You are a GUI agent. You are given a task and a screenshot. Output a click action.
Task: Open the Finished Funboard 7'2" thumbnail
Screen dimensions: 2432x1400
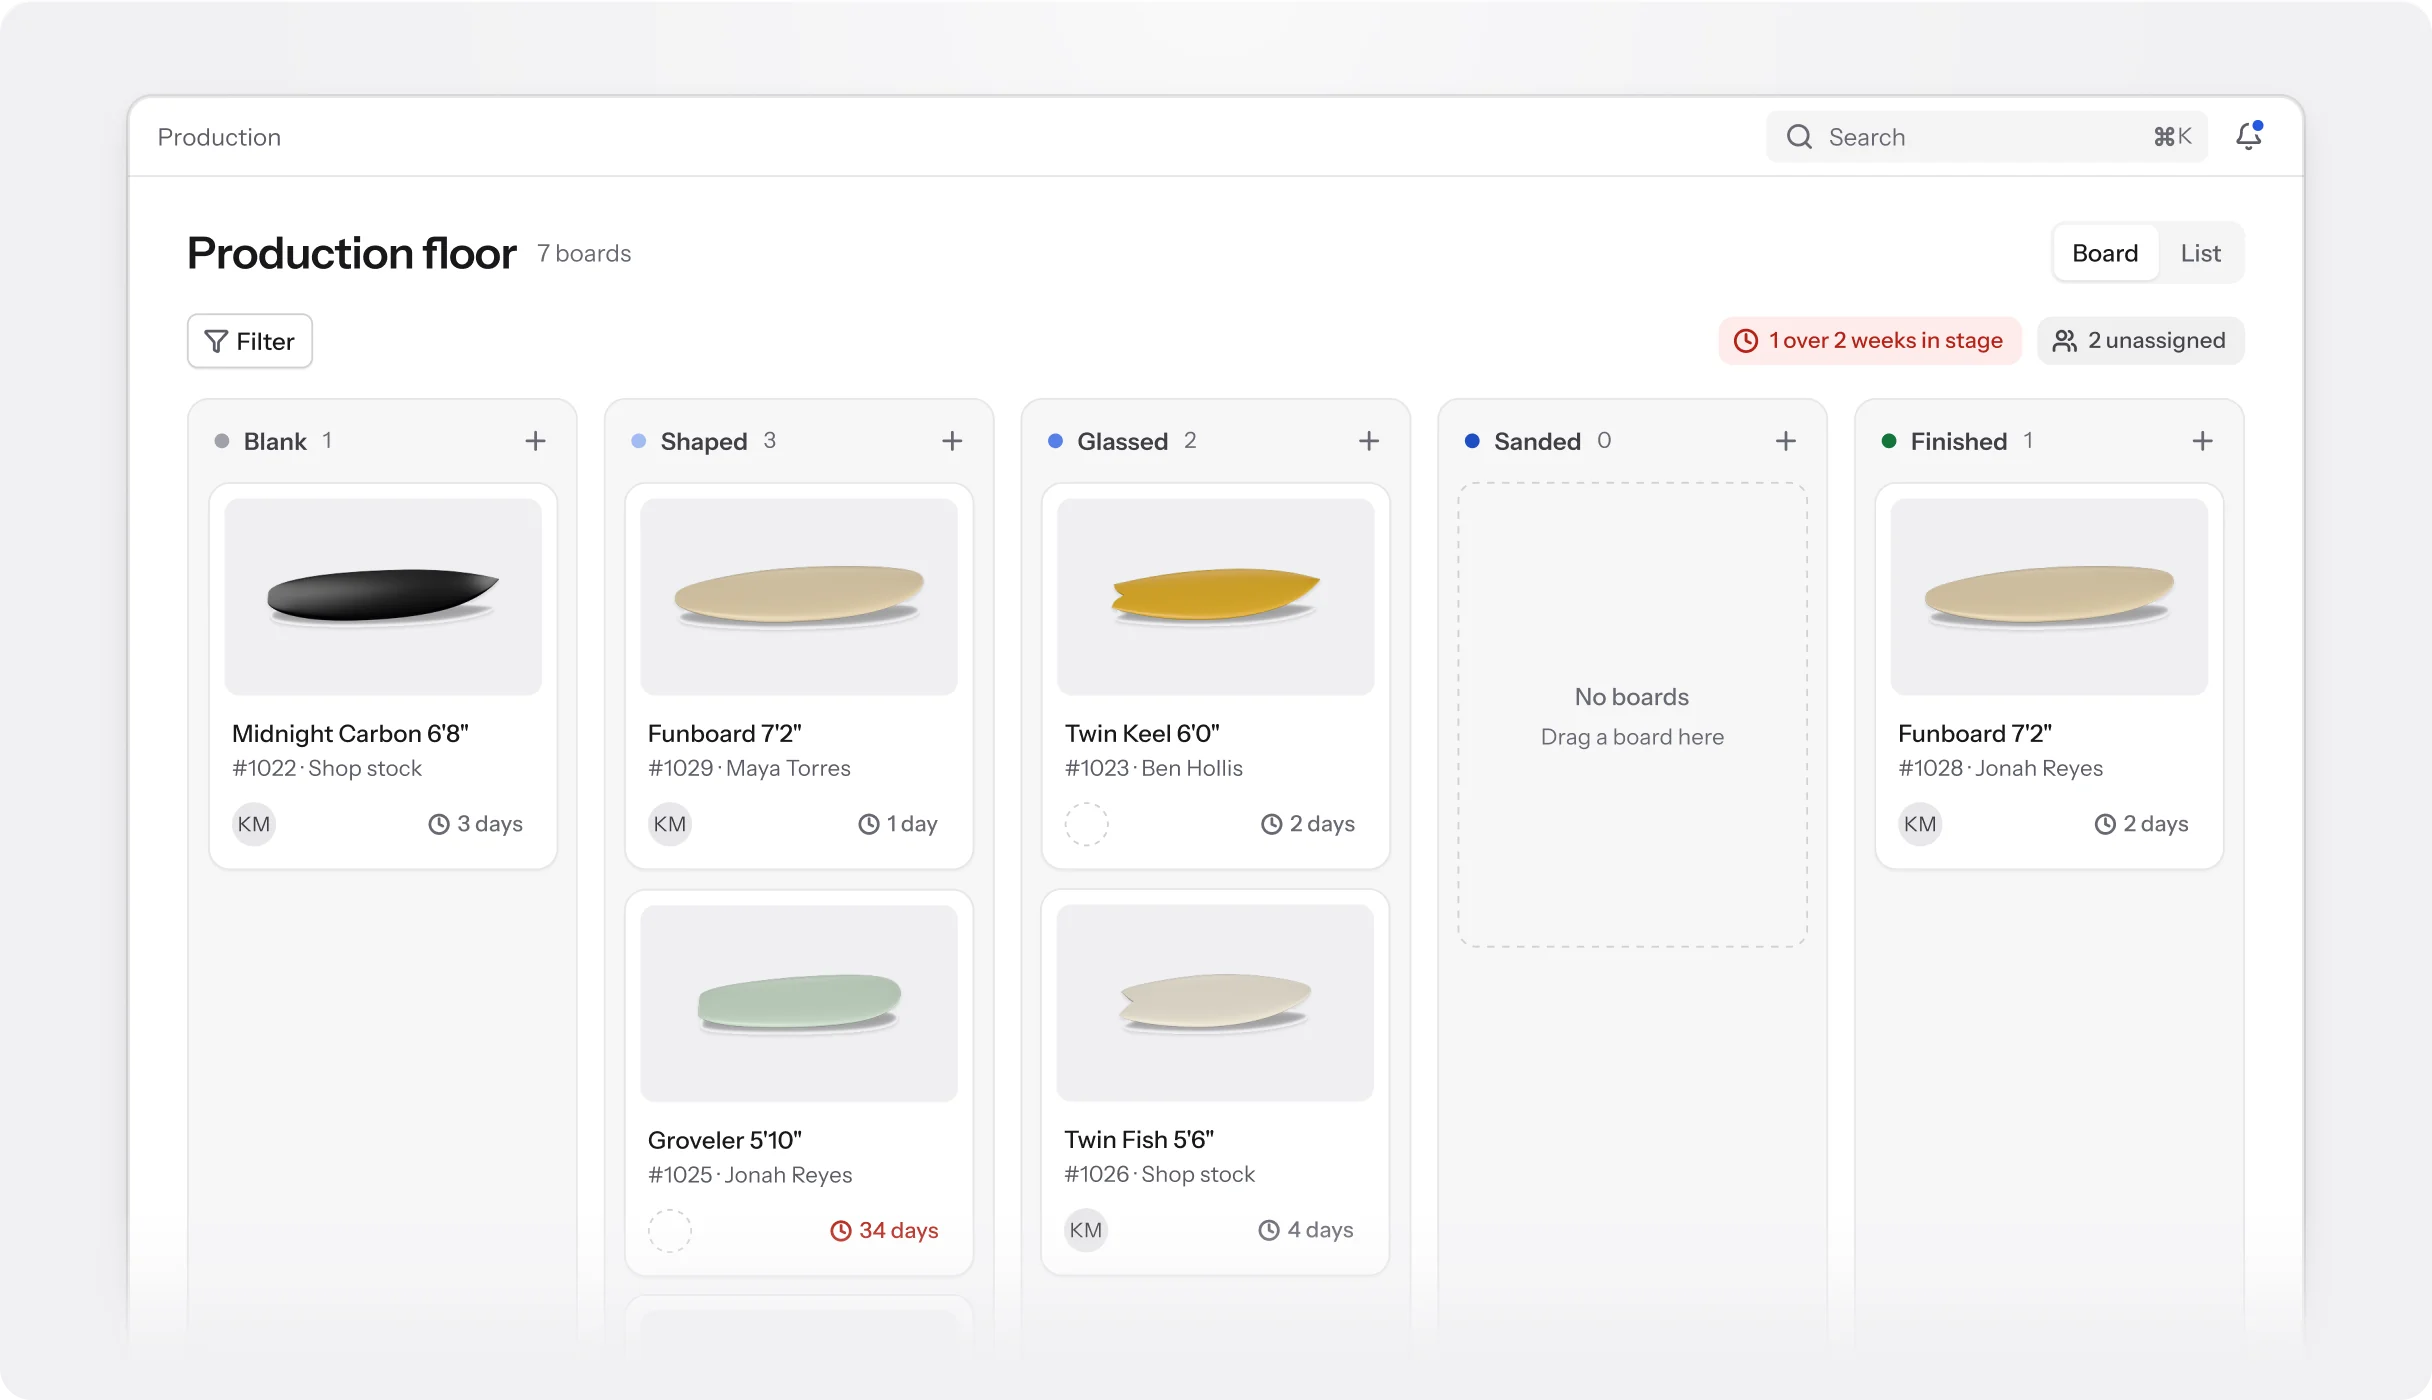[2049, 597]
